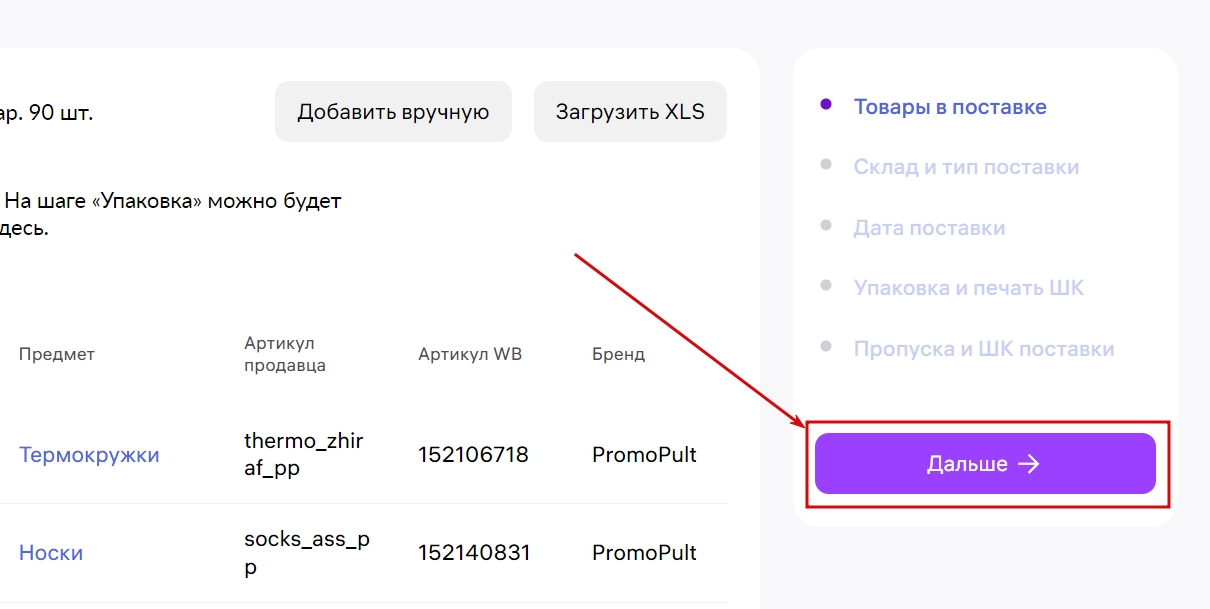The width and height of the screenshot is (1210, 609).
Task: Open the Термокружки product link
Action: (89, 454)
